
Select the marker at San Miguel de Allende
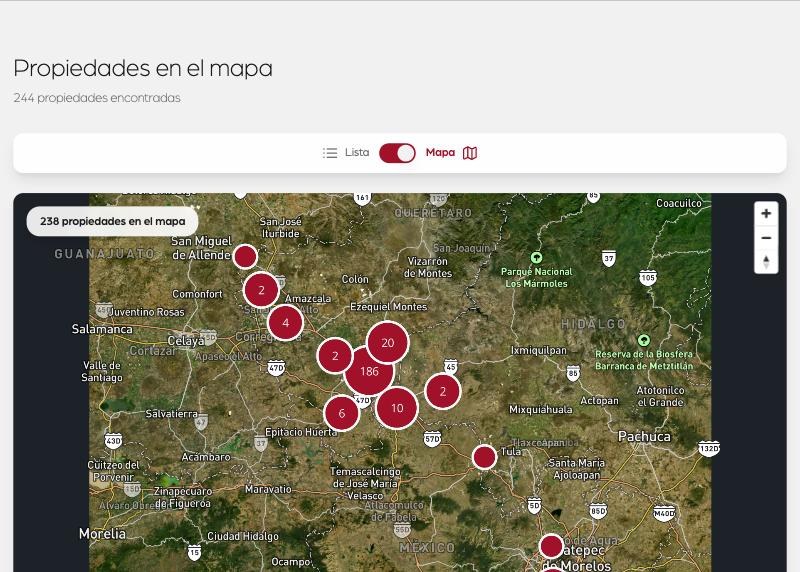point(245,256)
